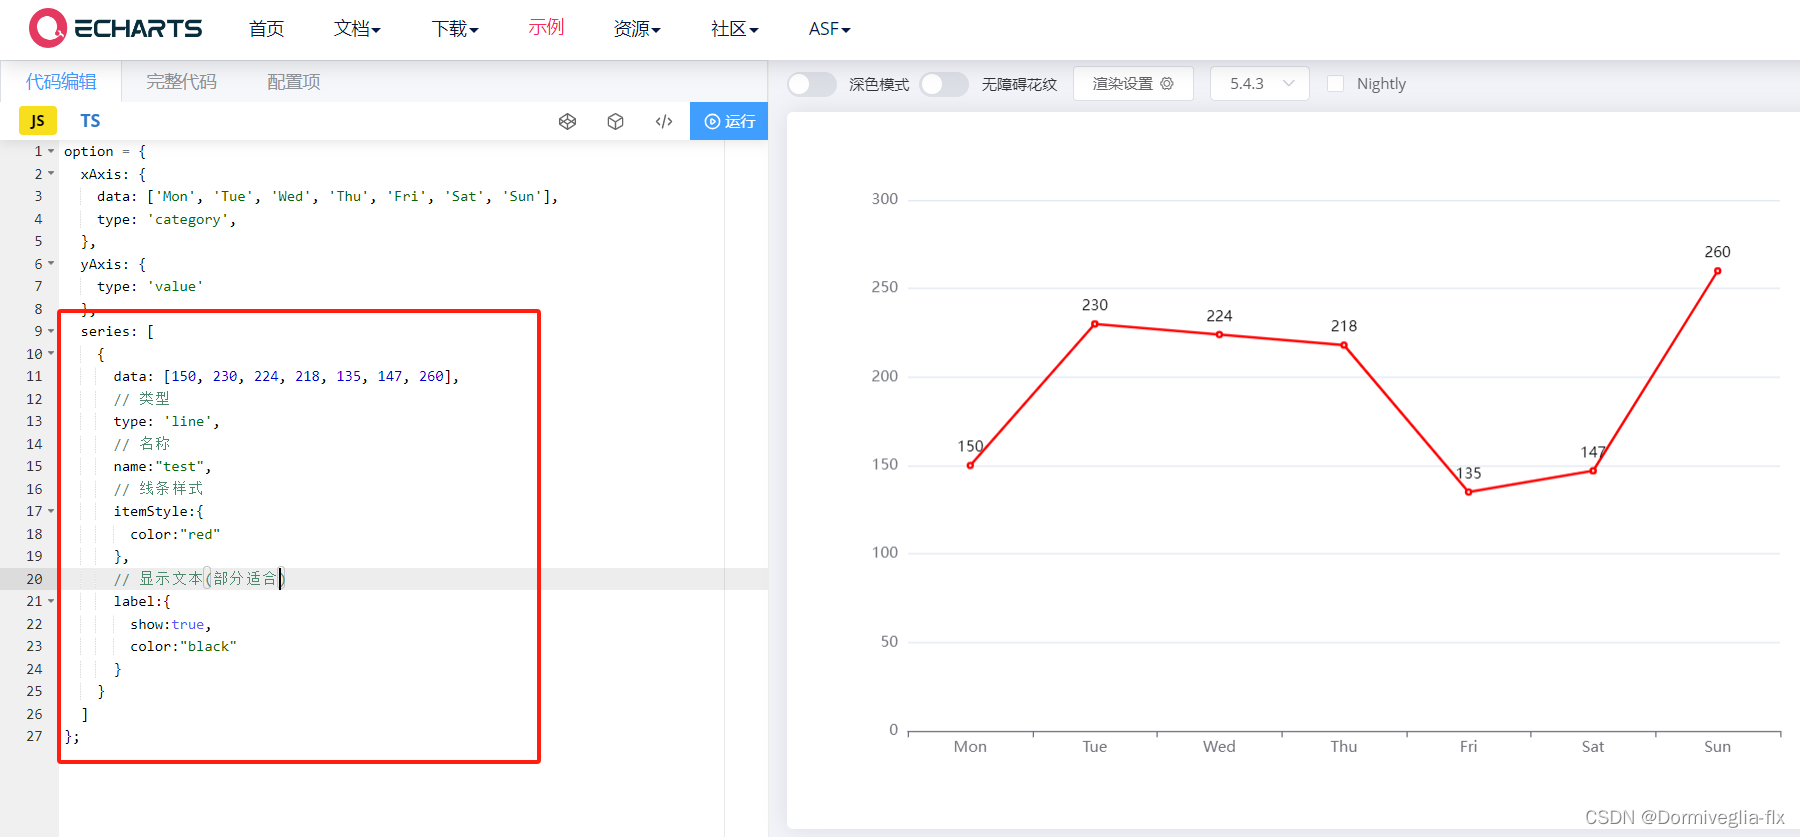
Task: Open the 下载 menu dropdown
Action: pos(455,29)
